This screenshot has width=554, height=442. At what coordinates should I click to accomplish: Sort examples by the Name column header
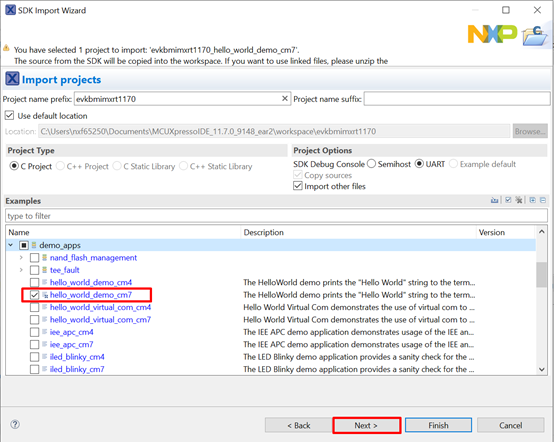click(123, 232)
